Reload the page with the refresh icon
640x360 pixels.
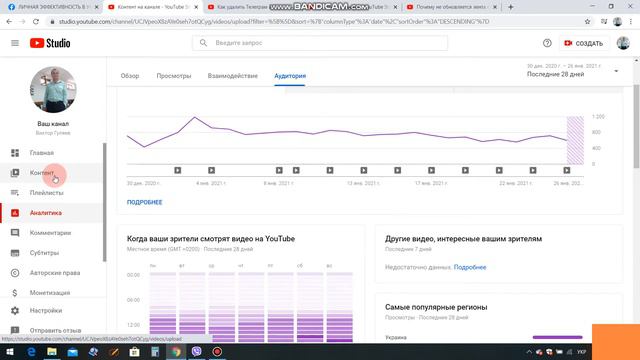(x=36, y=22)
